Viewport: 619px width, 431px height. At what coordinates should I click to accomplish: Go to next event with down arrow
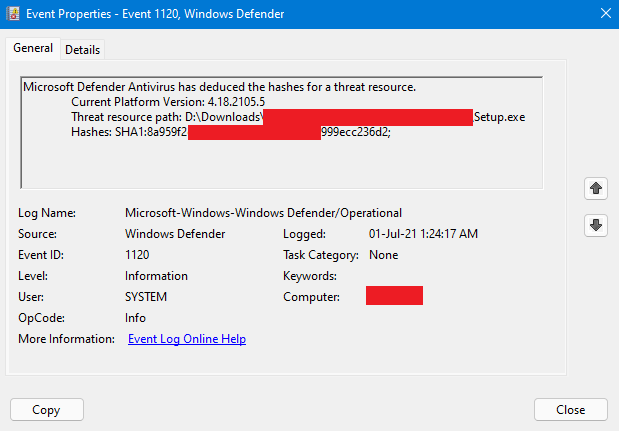click(596, 226)
